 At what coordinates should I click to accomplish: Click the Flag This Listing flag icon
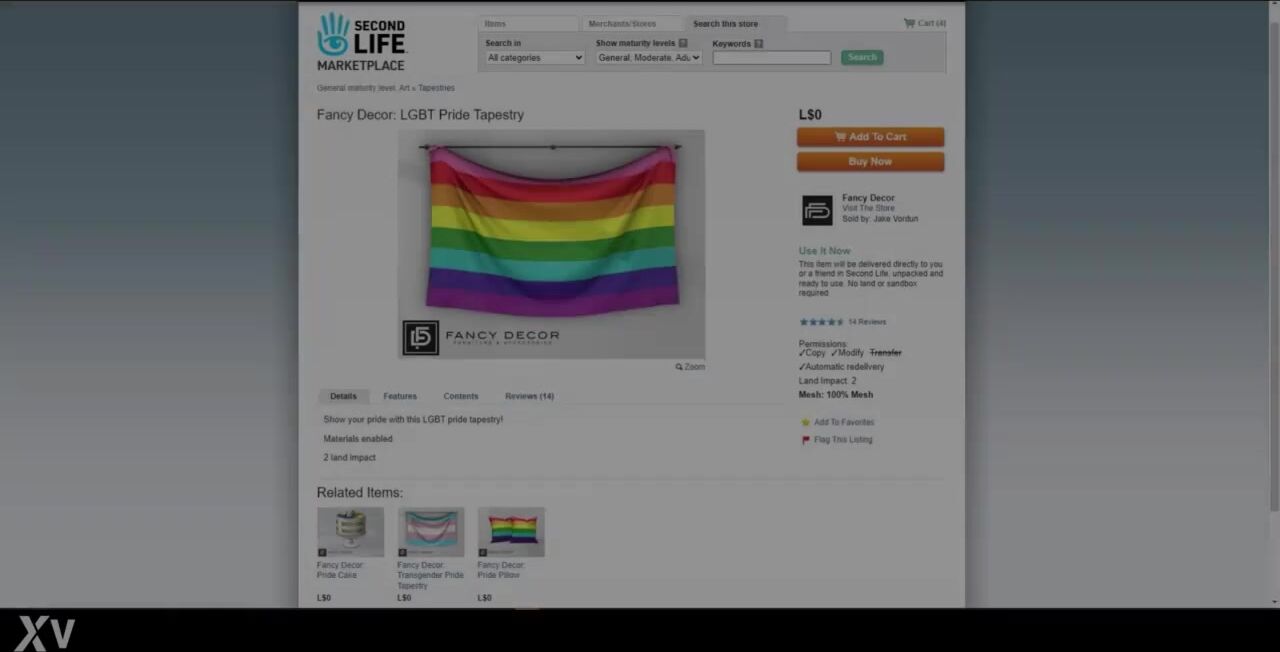tap(805, 440)
